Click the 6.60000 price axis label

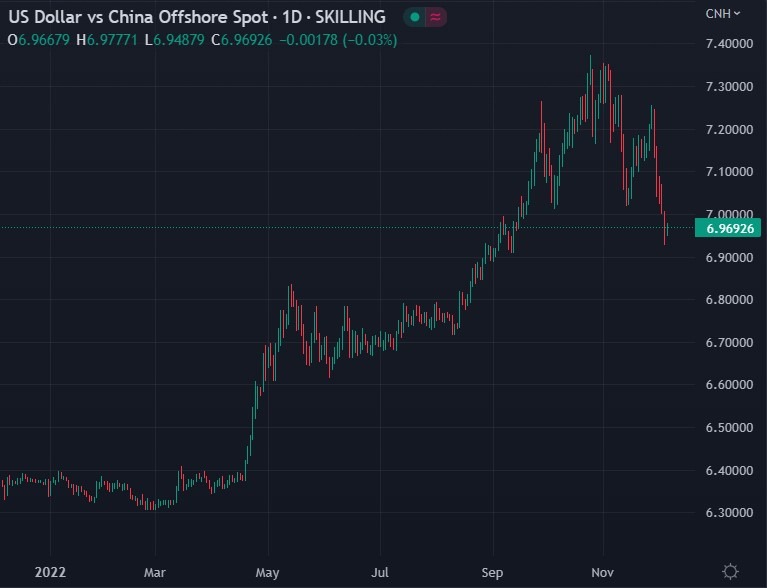(729, 384)
